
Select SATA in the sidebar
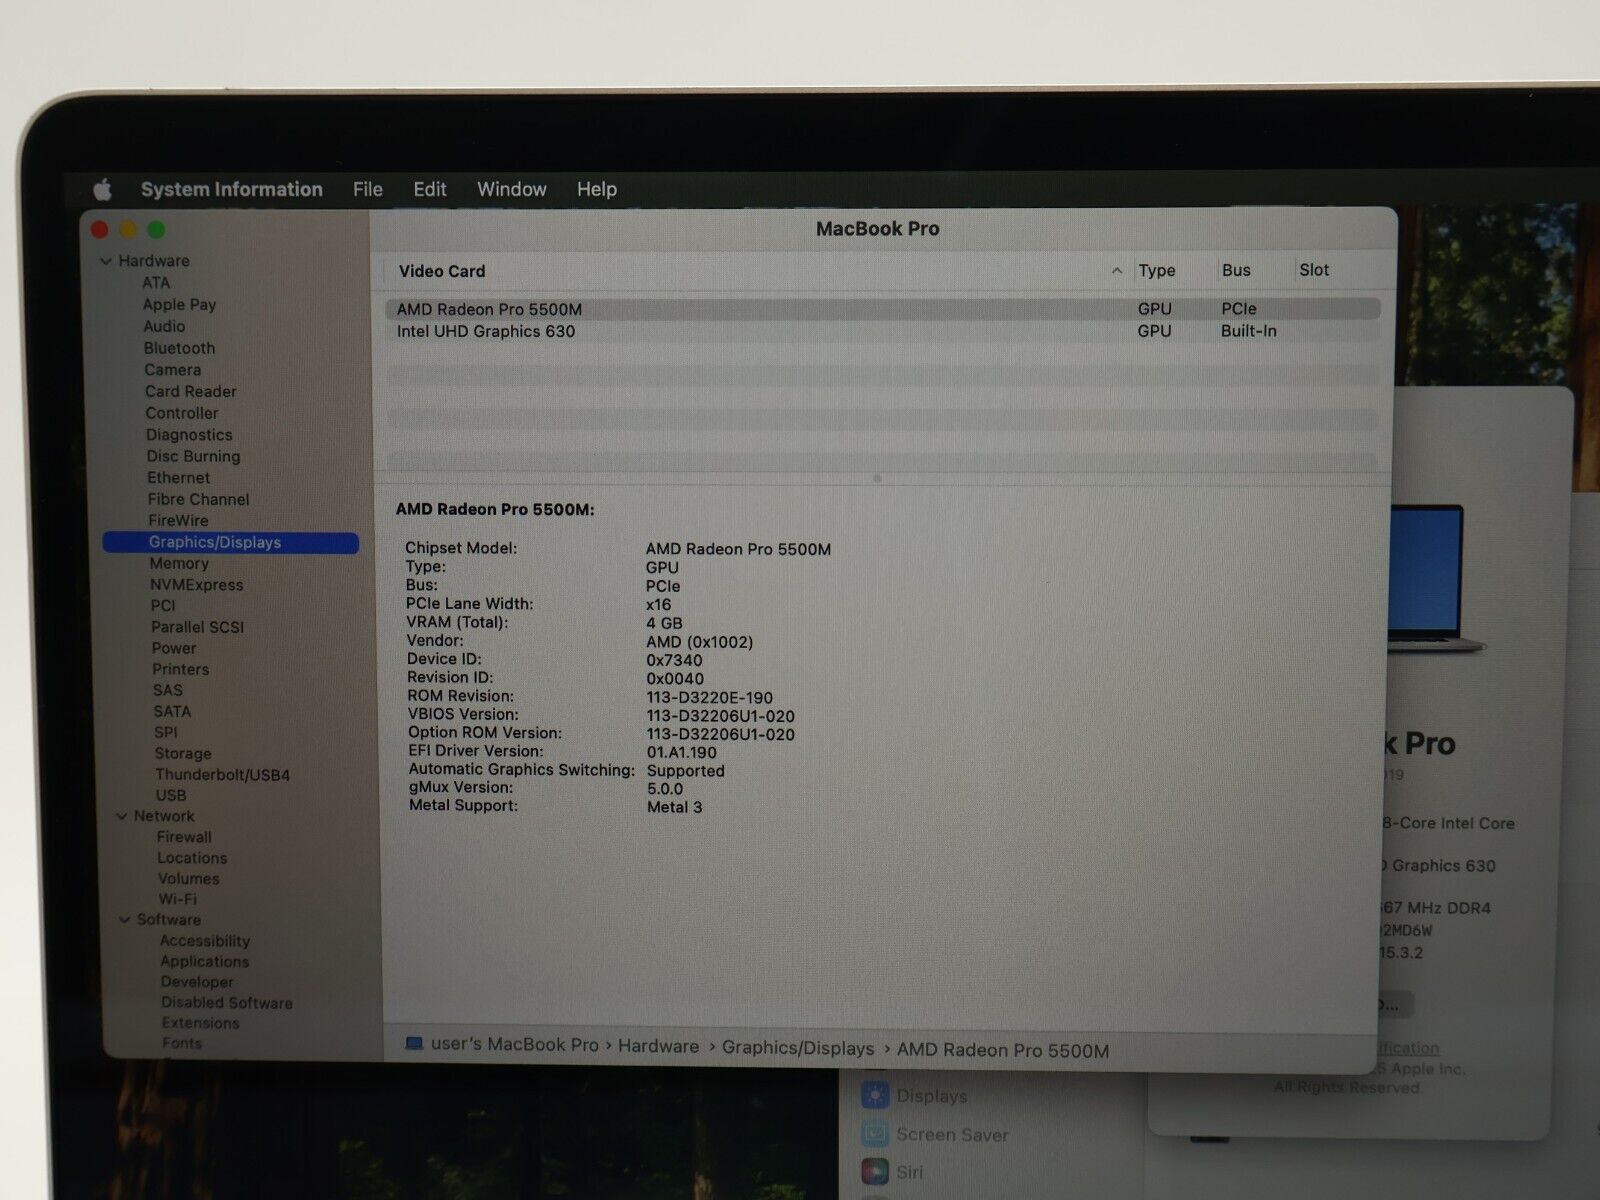click(172, 712)
